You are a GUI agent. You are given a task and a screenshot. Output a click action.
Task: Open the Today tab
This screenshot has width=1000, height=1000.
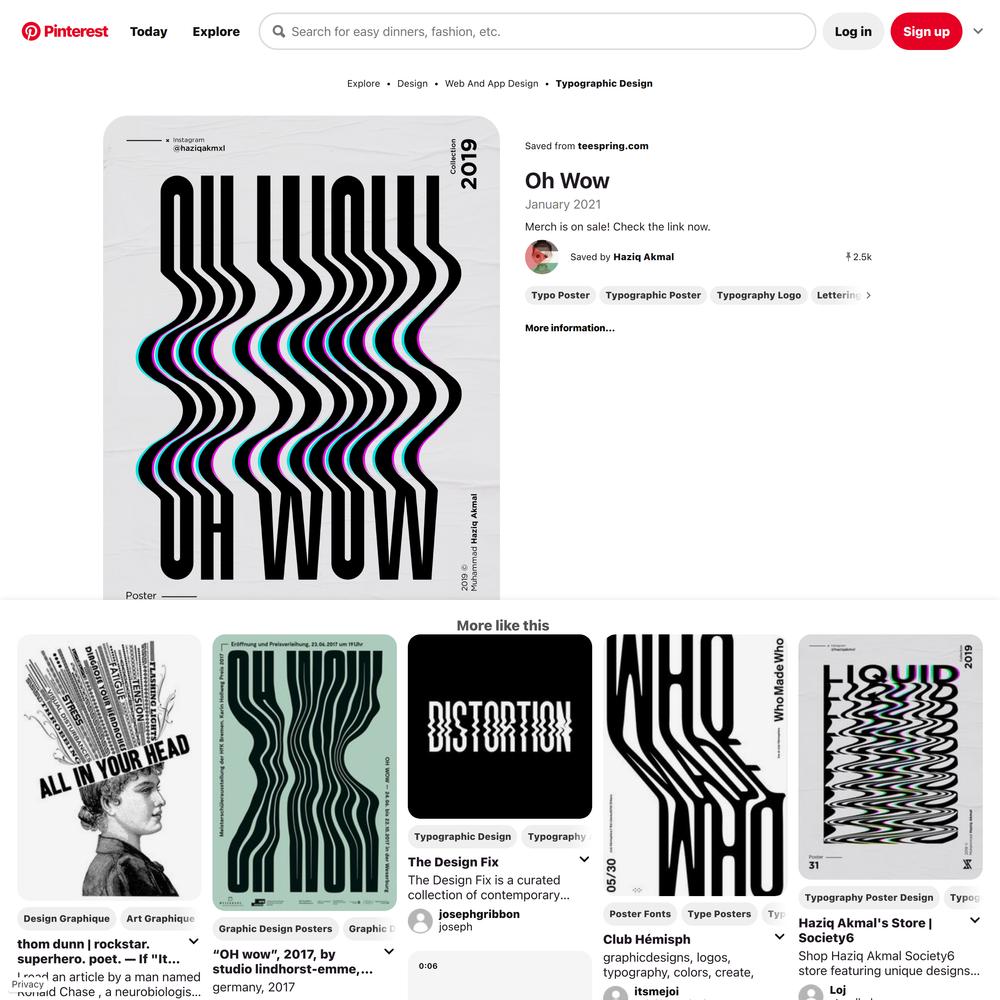click(149, 31)
